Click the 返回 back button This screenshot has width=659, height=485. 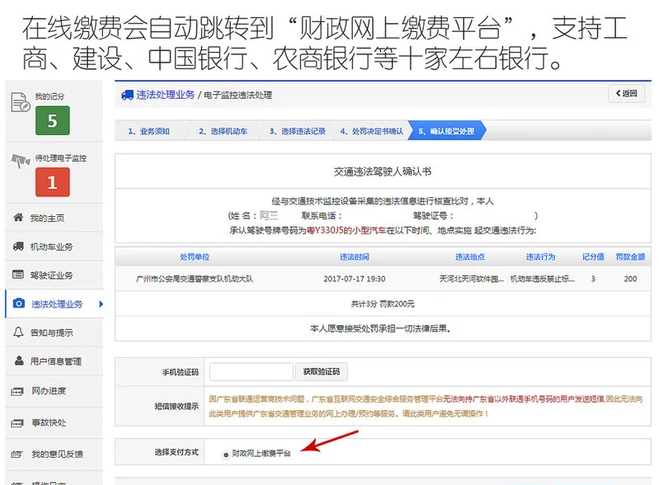pos(627,93)
